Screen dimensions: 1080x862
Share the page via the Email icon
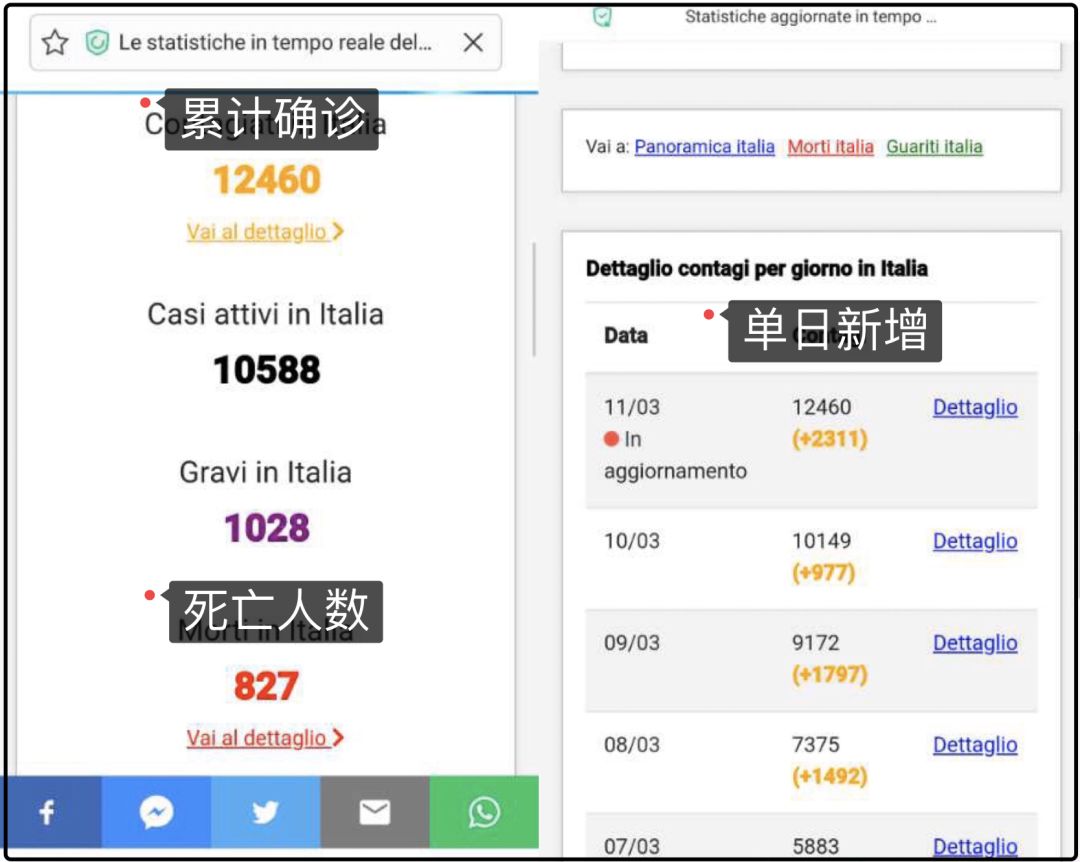pos(374,812)
